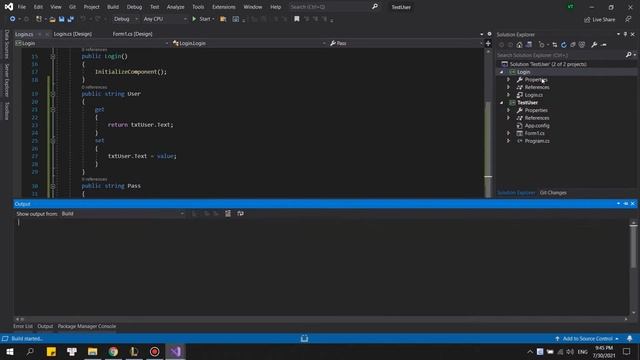Open the Extensions menu

pyautogui.click(x=224, y=7)
